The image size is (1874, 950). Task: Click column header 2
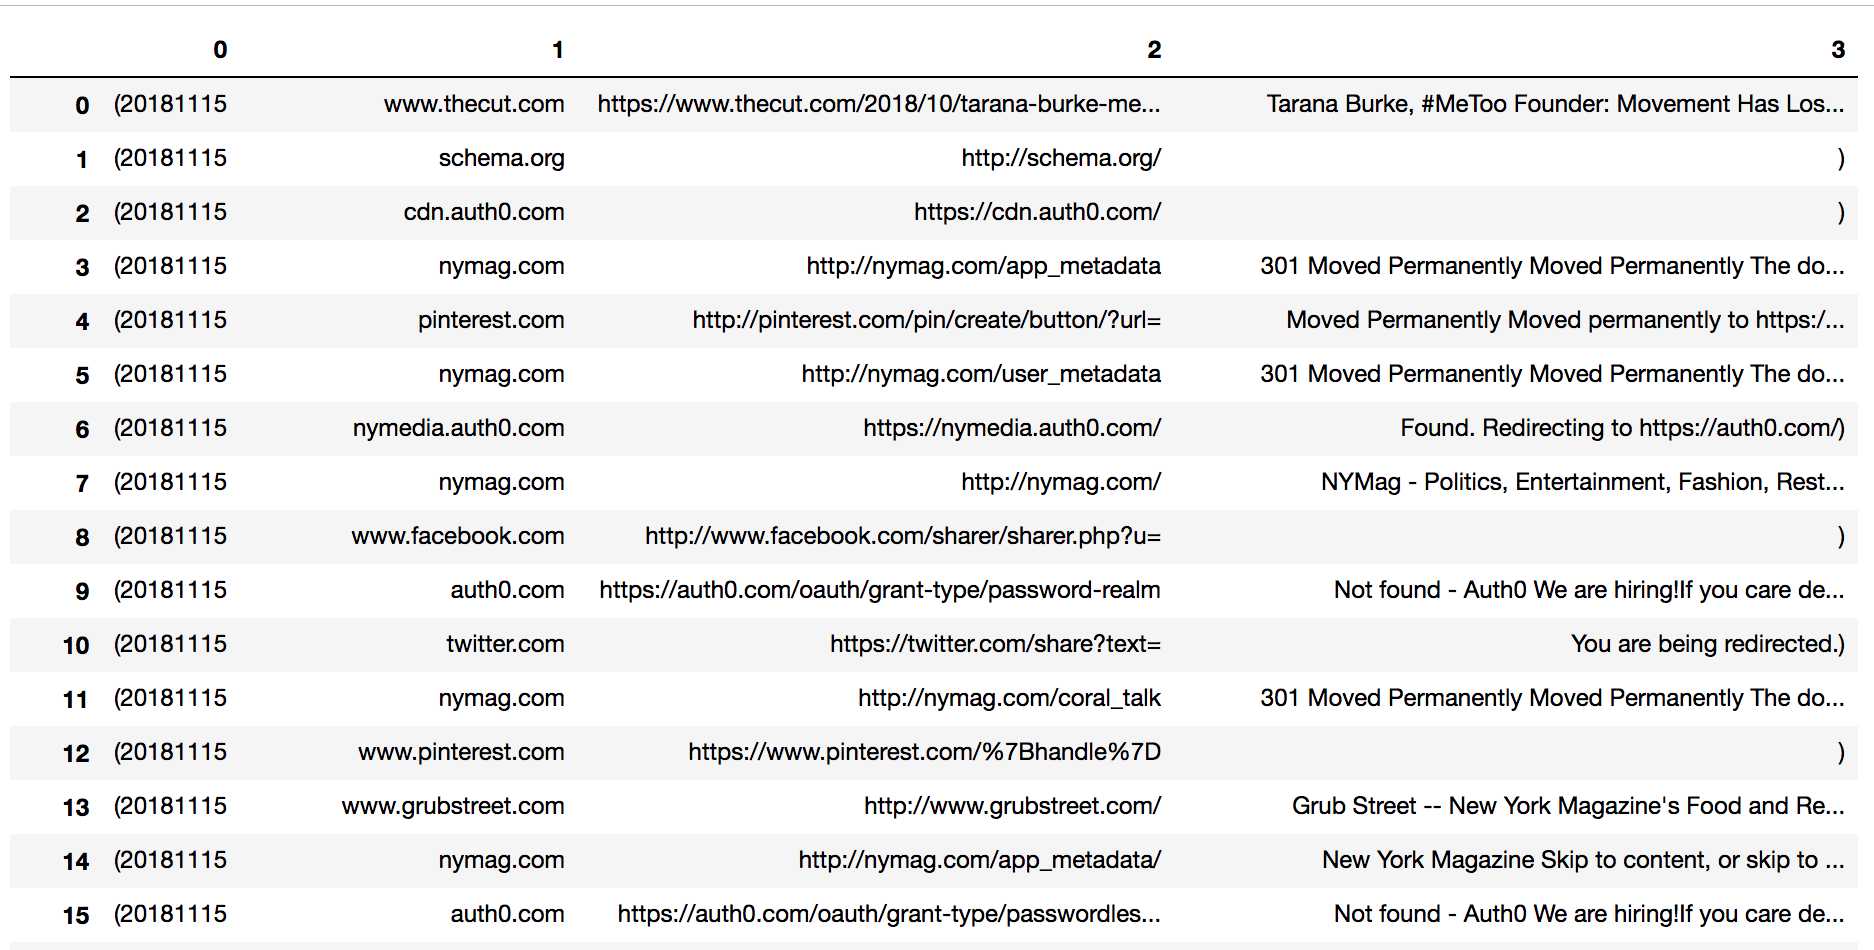click(x=1153, y=50)
